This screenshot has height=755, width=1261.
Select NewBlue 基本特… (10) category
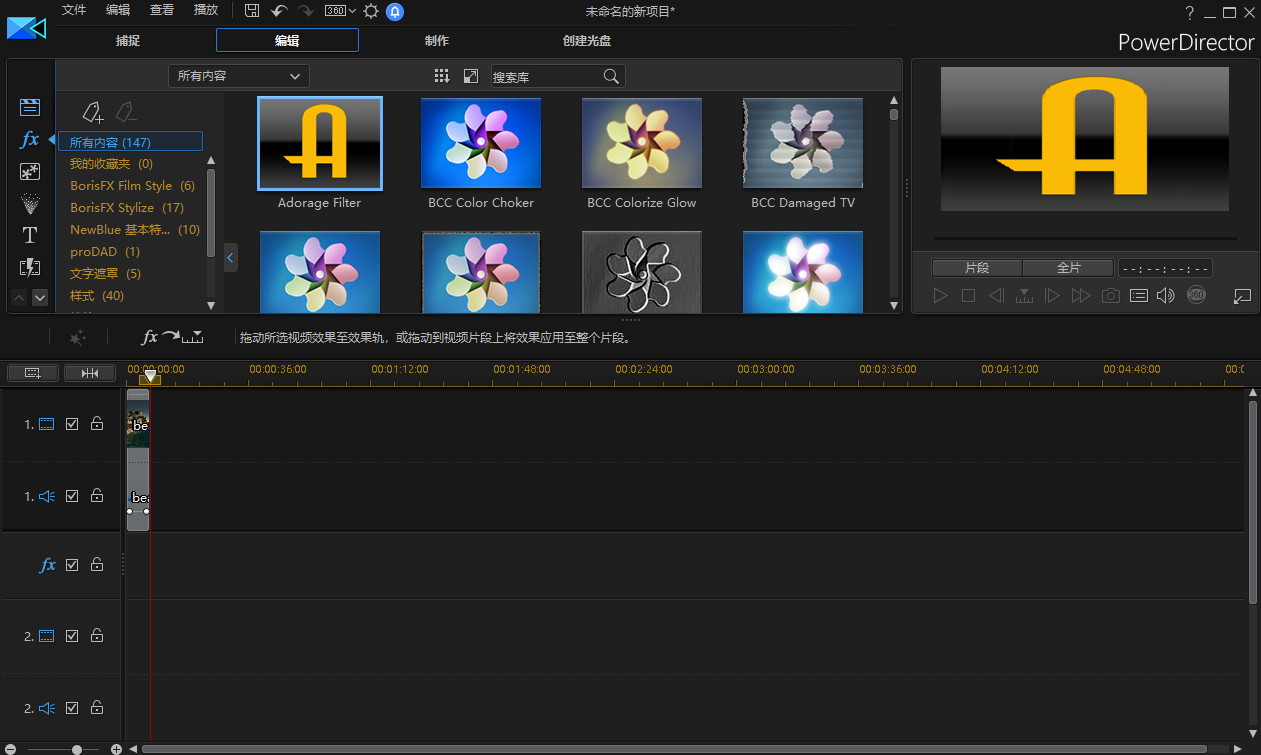click(135, 230)
